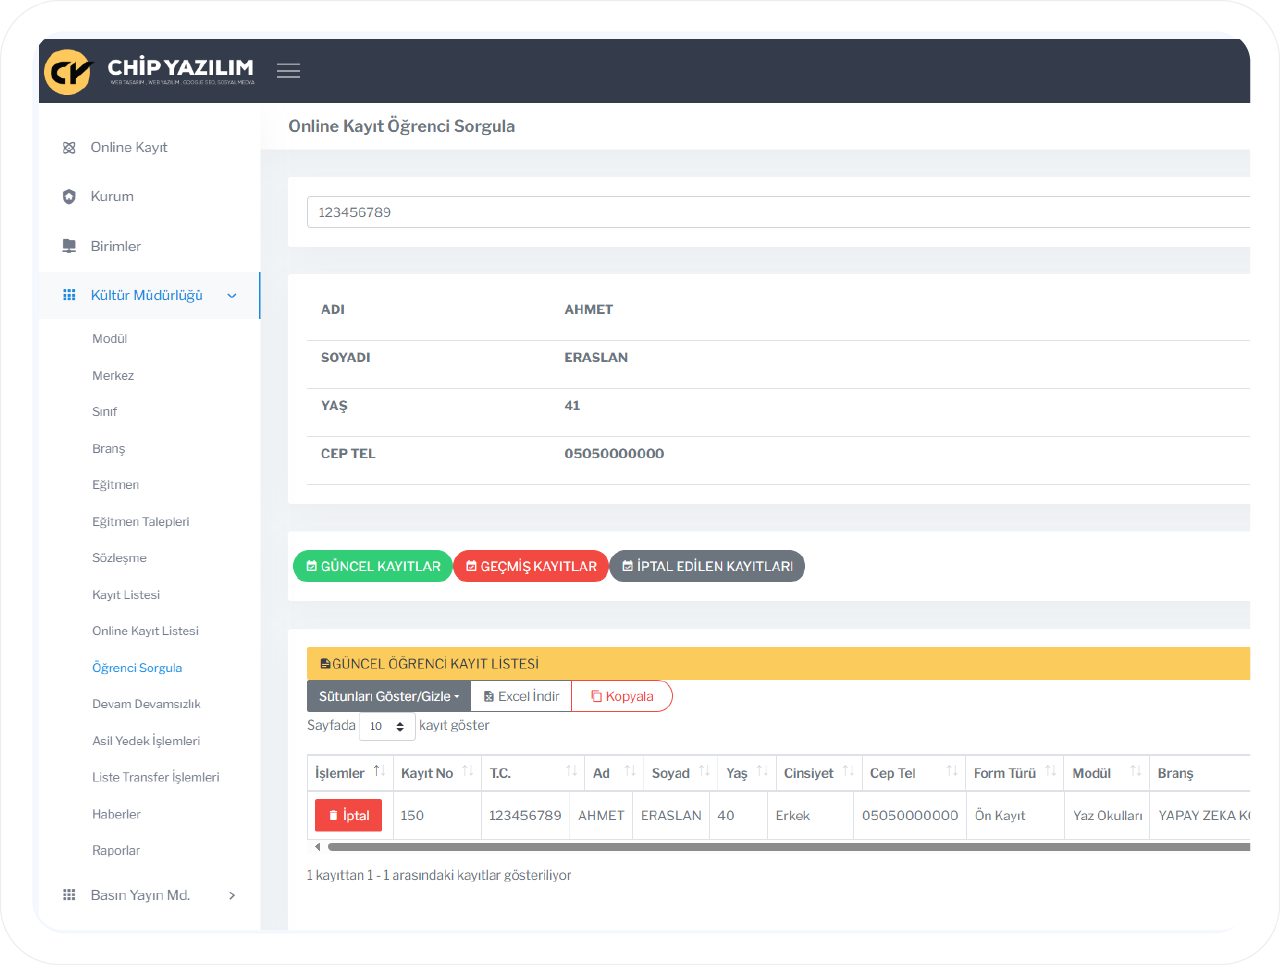
Task: Select Asil Yedek İşlemleri submenu item
Action: coord(147,741)
